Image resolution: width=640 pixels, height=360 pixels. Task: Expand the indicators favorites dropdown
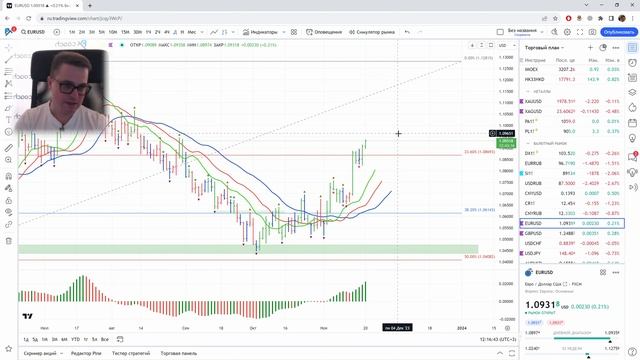pyautogui.click(x=284, y=32)
